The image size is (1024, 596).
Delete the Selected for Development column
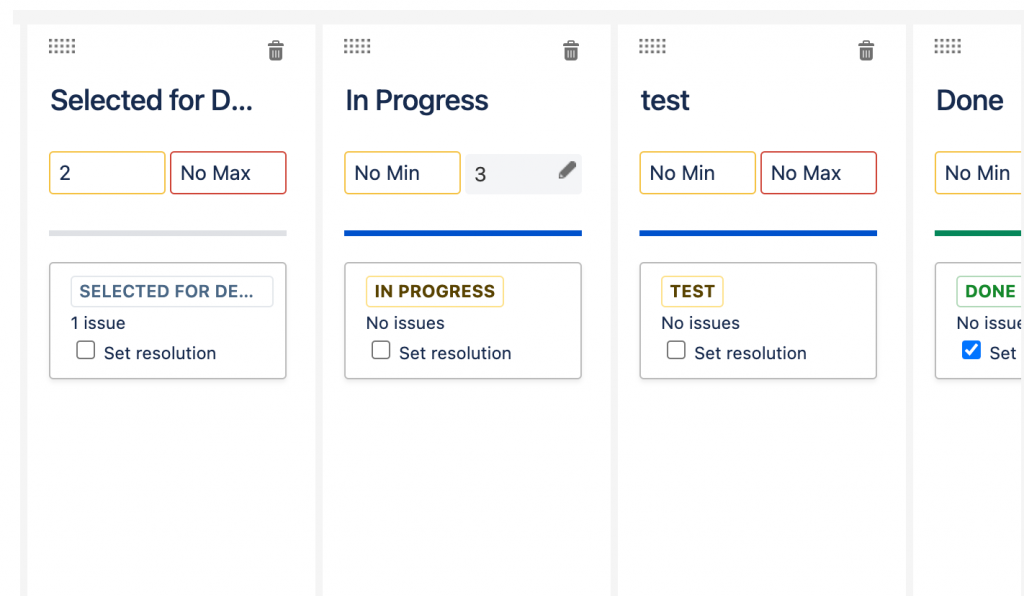click(x=276, y=51)
